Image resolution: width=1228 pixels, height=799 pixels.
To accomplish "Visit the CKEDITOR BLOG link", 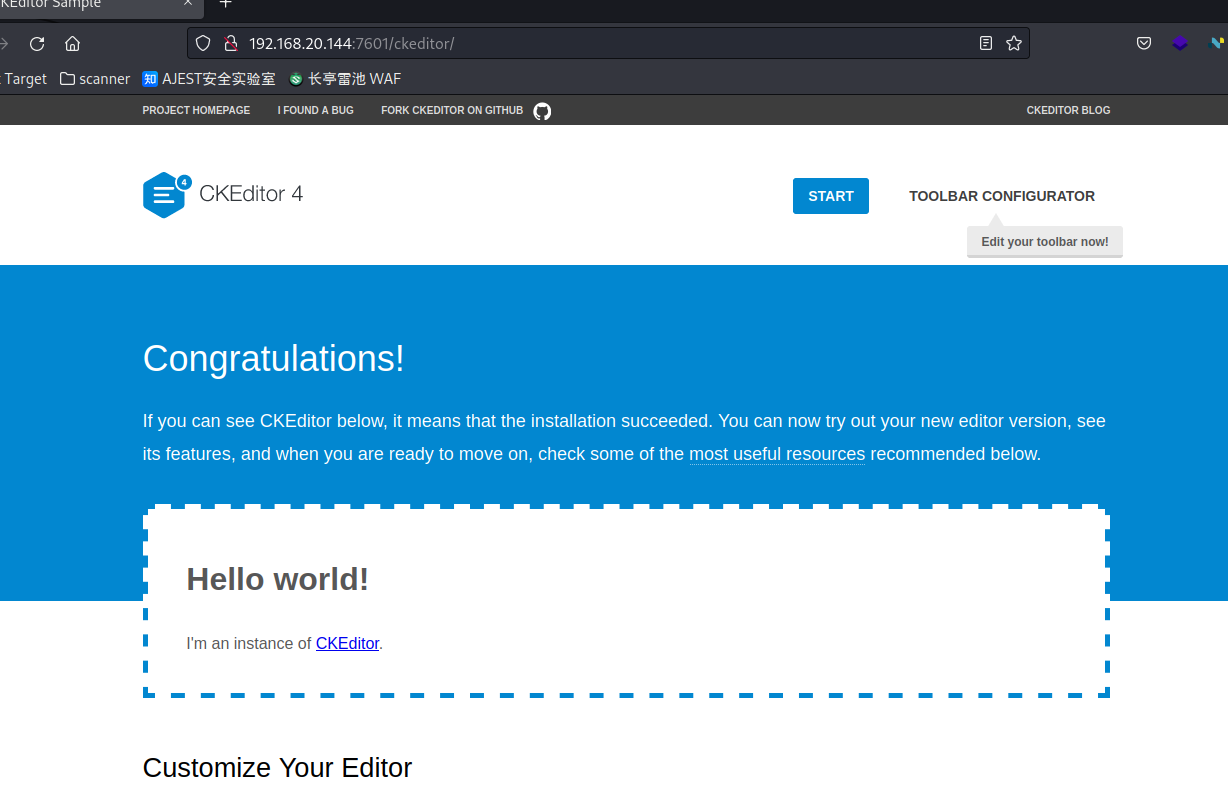I will (x=1068, y=110).
